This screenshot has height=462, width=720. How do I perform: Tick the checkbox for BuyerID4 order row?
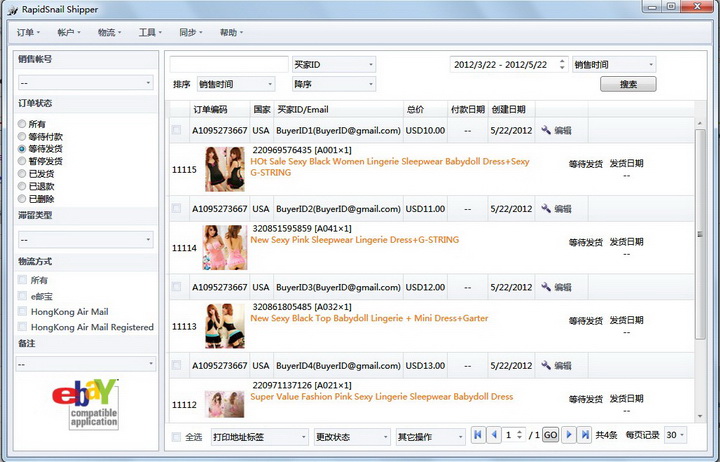[x=176, y=366]
